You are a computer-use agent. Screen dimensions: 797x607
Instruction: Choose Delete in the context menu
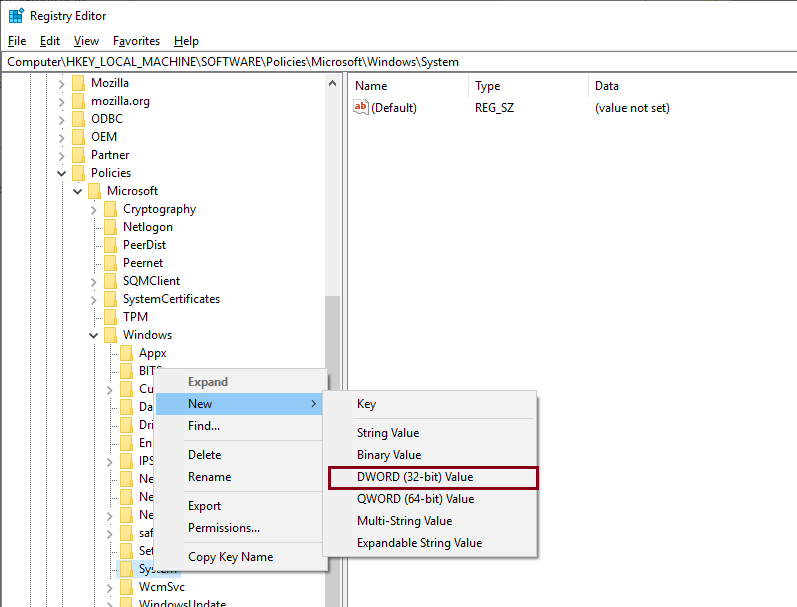pos(239,454)
